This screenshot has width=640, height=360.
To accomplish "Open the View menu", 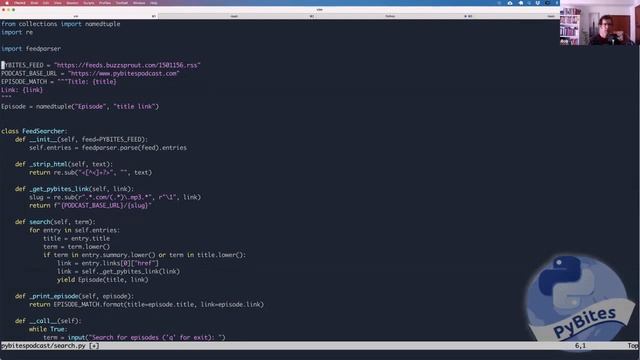I will [x=58, y=3].
